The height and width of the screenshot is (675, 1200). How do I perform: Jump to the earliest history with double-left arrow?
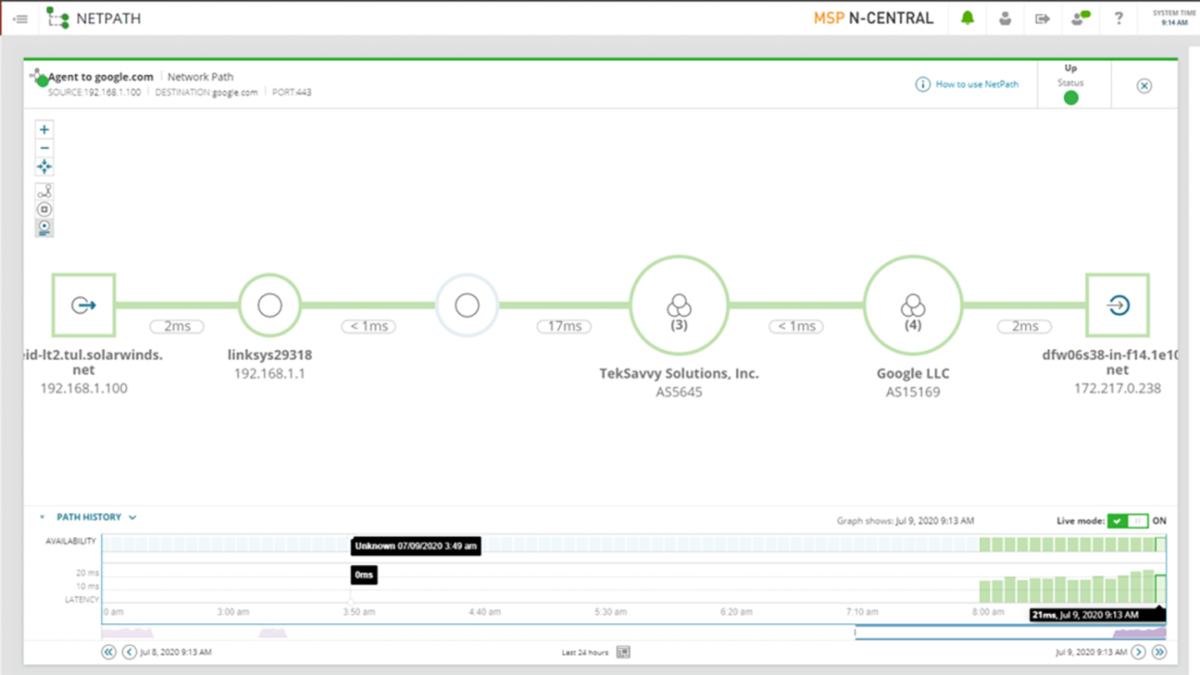(x=109, y=652)
